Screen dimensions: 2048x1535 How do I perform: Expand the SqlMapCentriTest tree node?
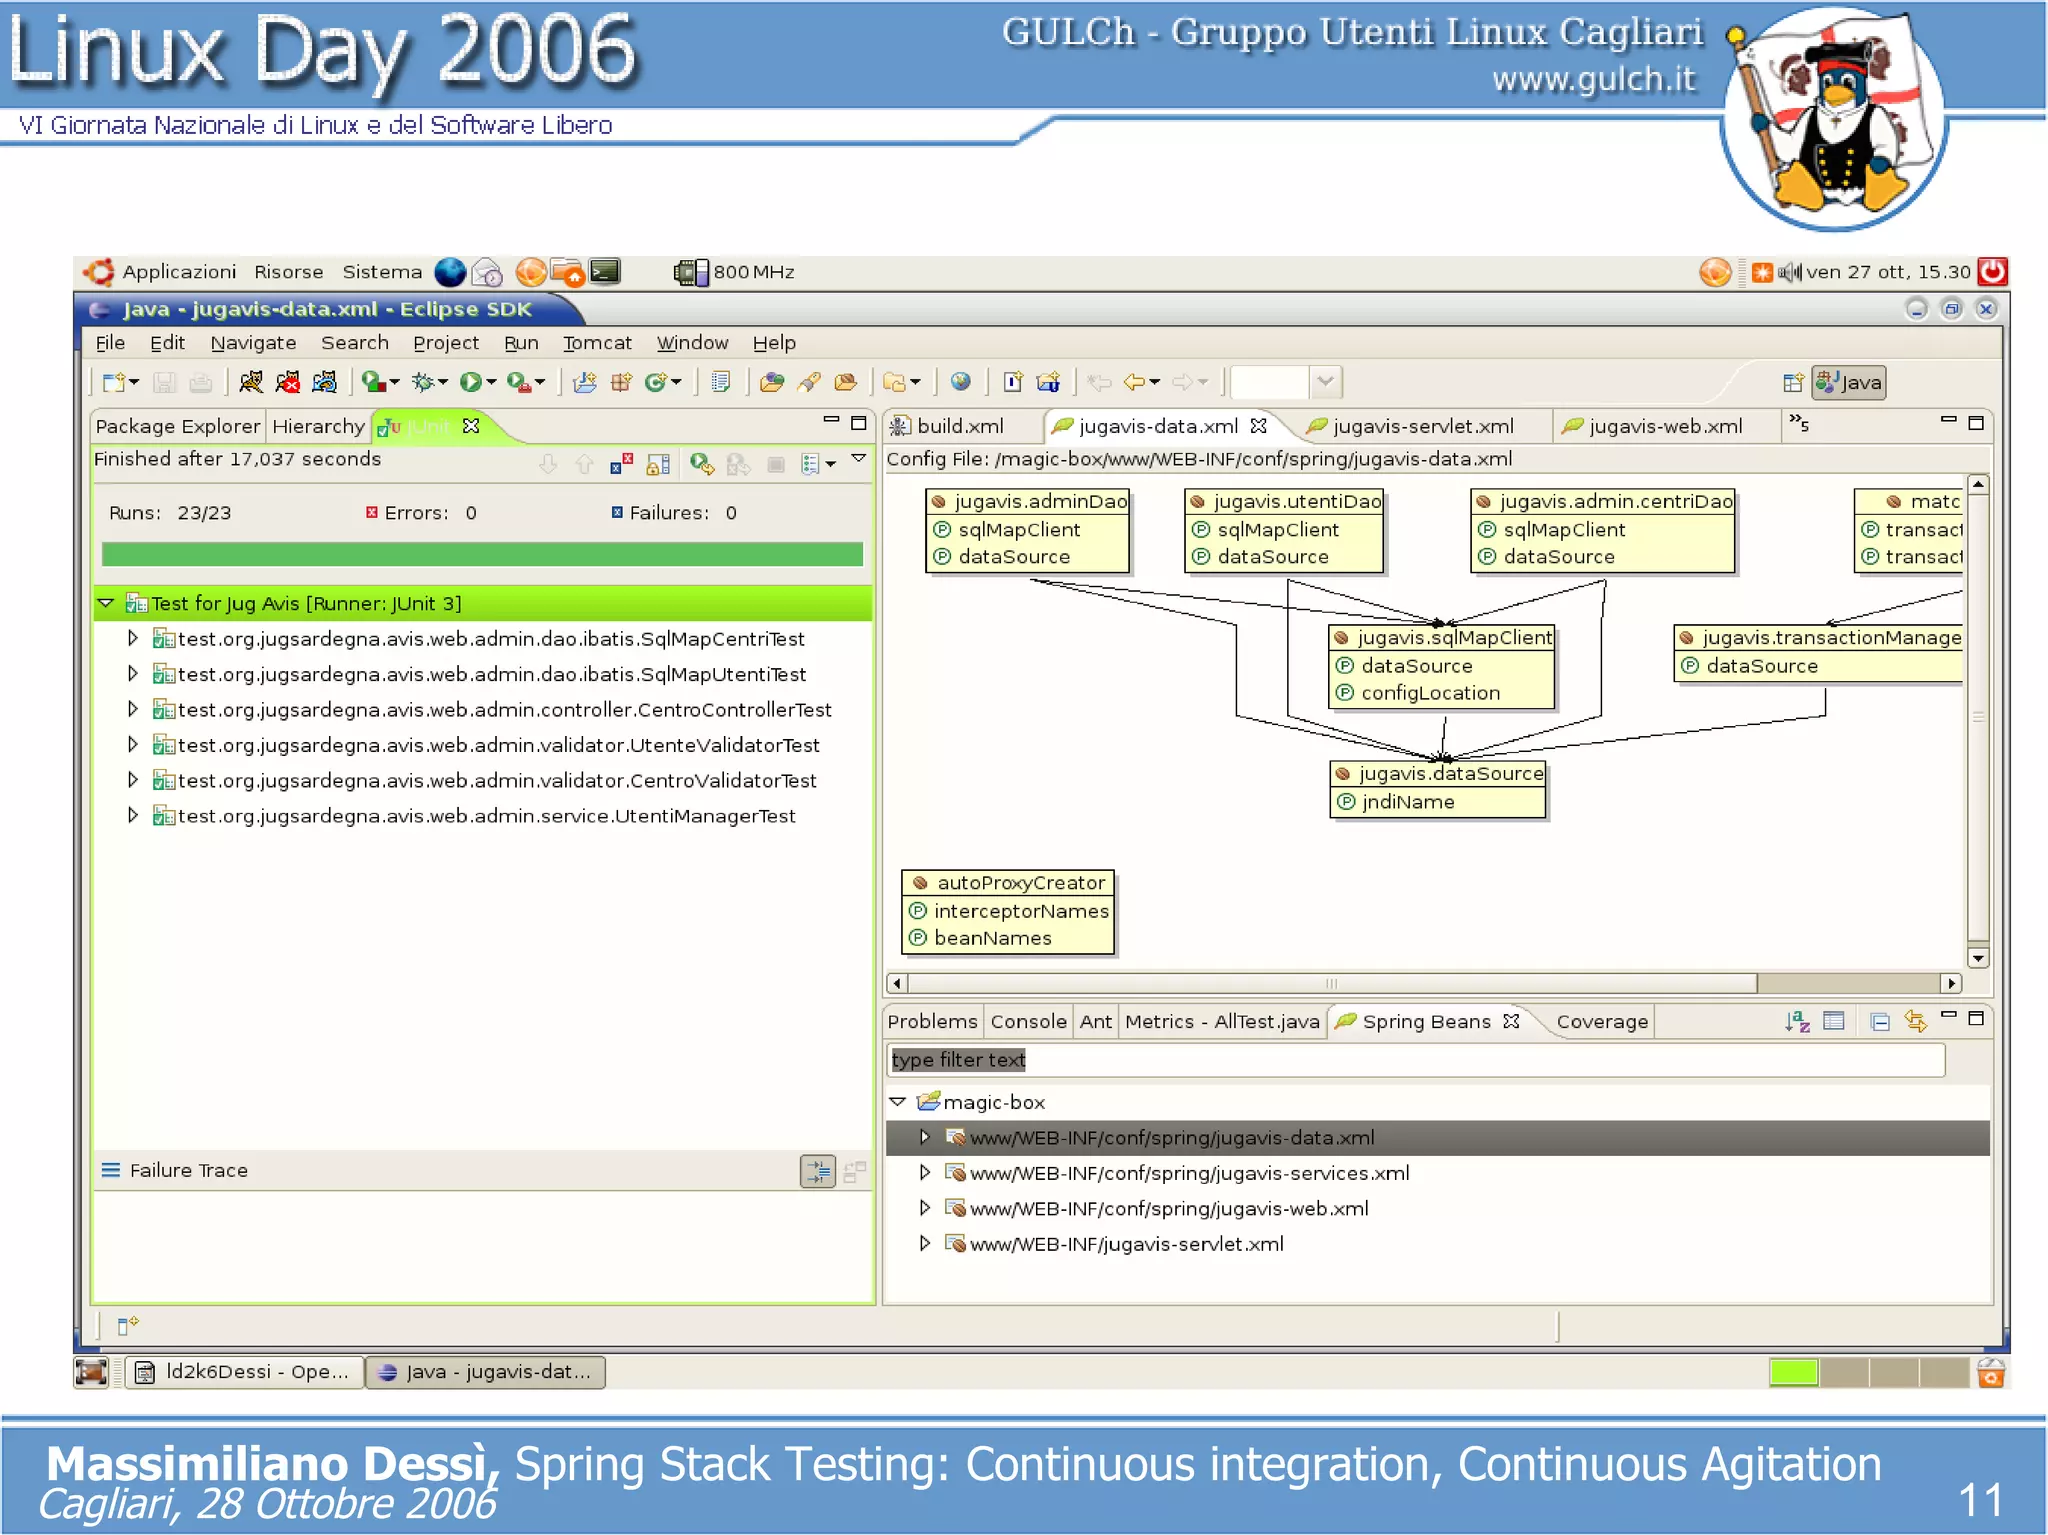pos(132,638)
